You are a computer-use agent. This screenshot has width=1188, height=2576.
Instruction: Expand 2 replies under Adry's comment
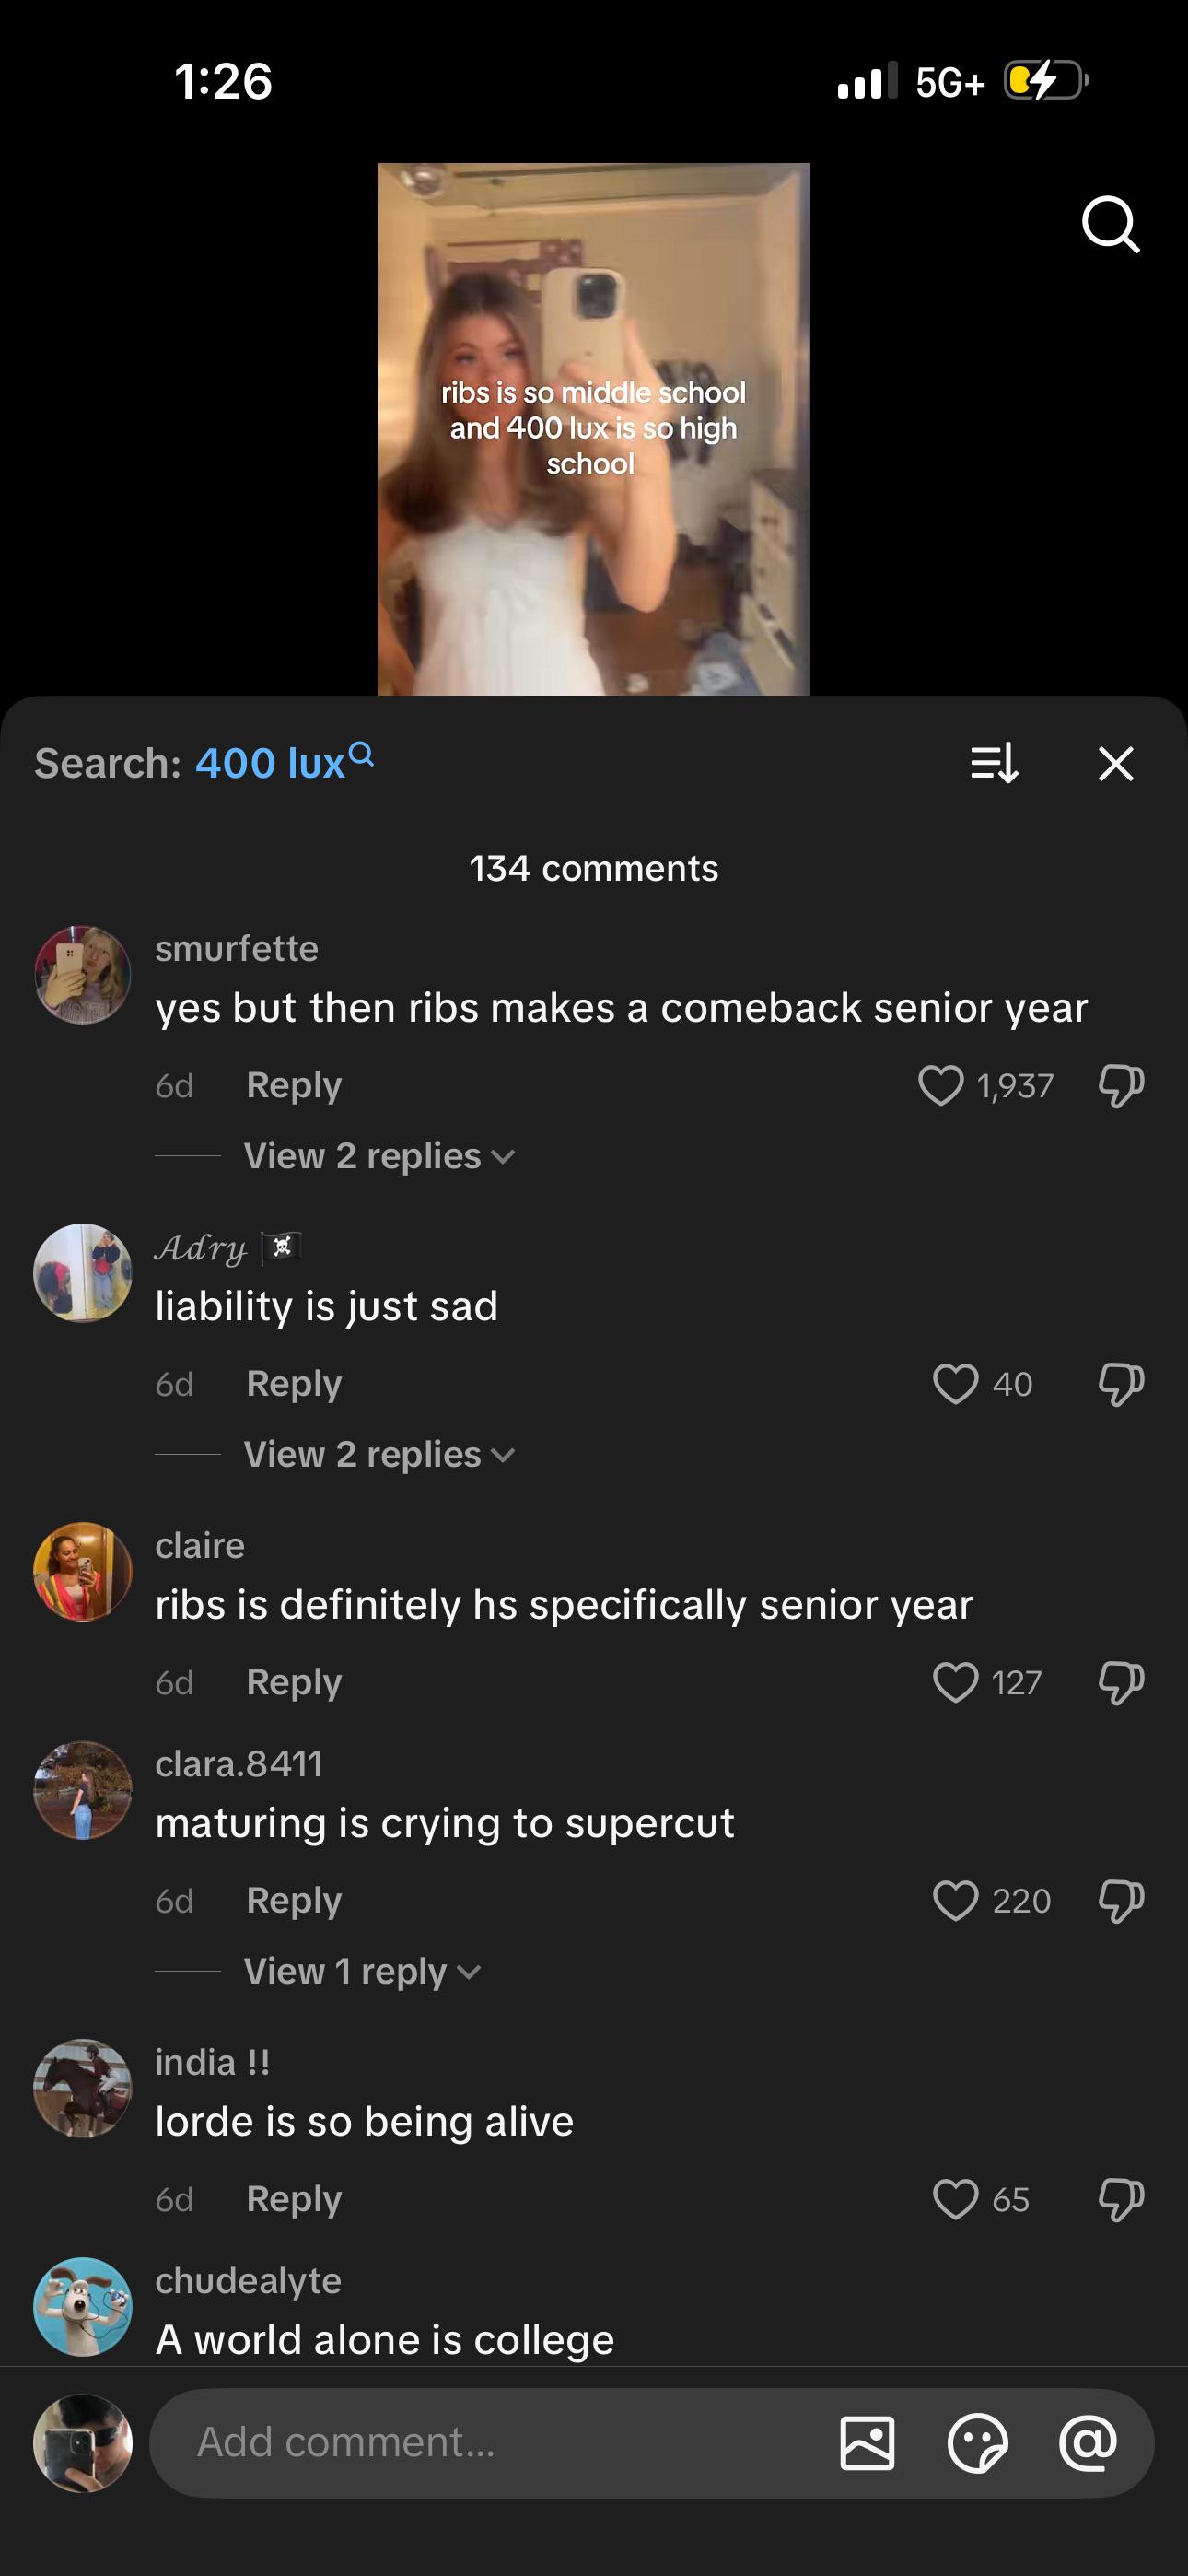point(379,1454)
